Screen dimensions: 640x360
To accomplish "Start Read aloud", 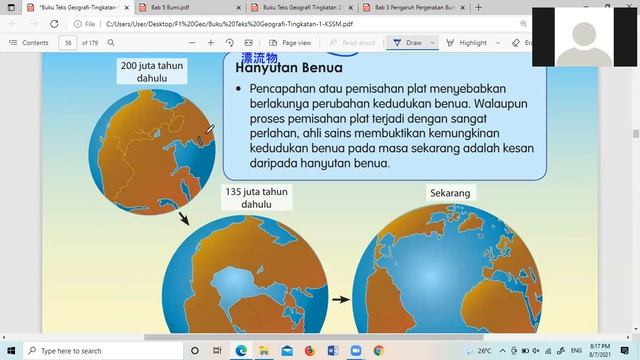I will [x=352, y=42].
